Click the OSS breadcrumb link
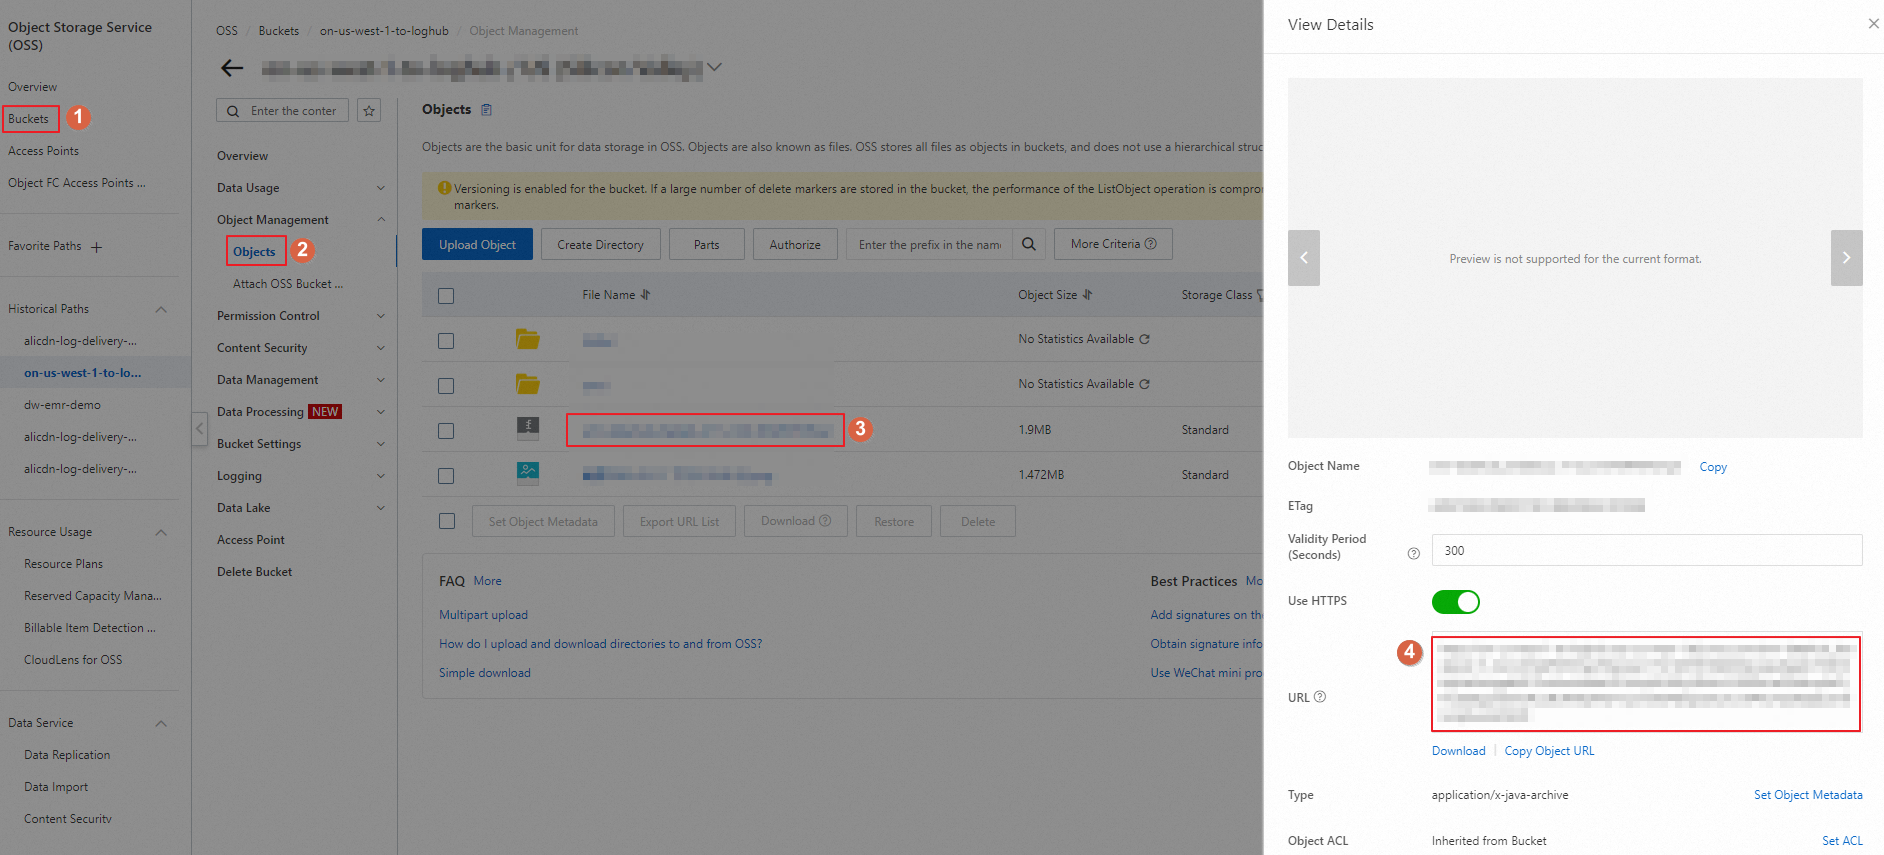 [x=227, y=31]
